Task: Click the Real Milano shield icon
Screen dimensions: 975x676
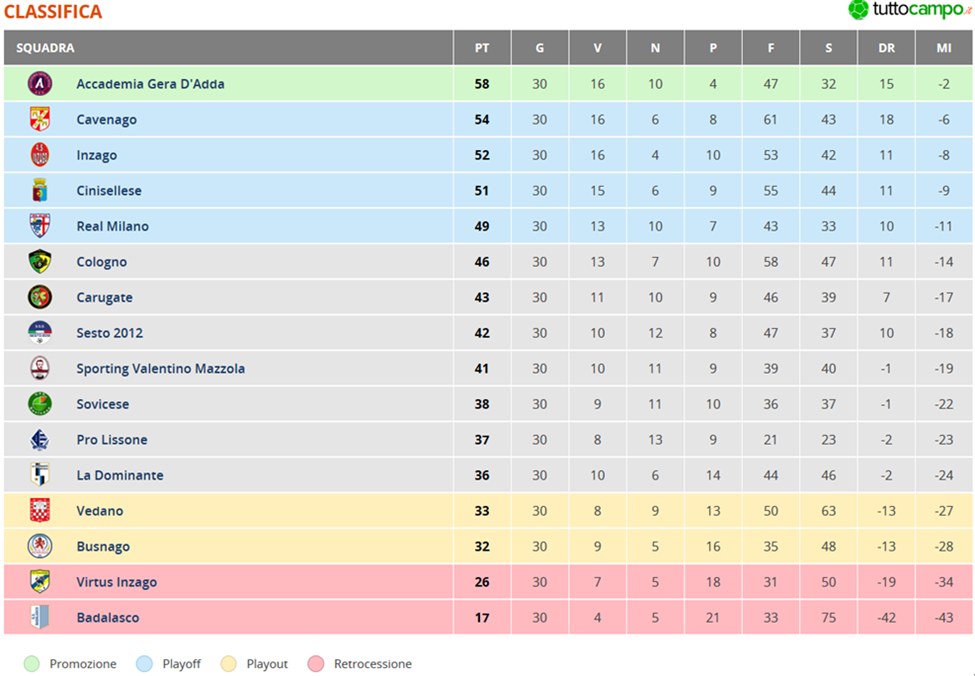Action: [40, 226]
